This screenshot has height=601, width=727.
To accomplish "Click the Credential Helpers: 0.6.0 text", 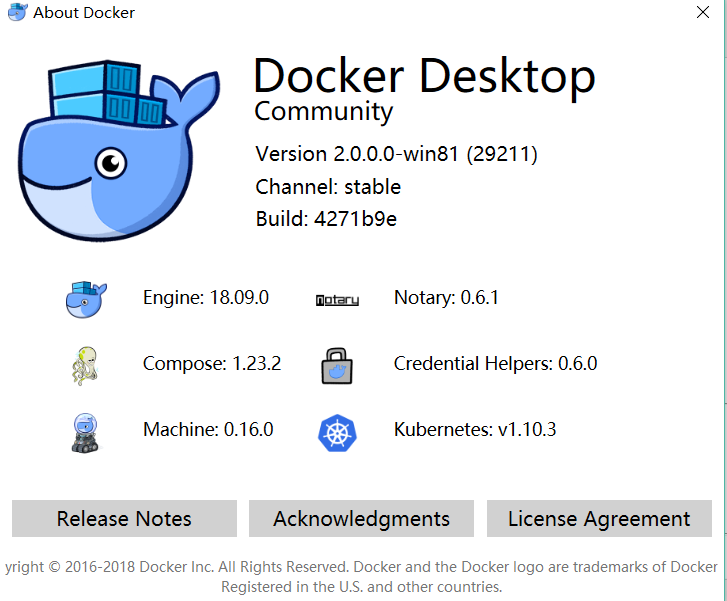I will [x=496, y=364].
